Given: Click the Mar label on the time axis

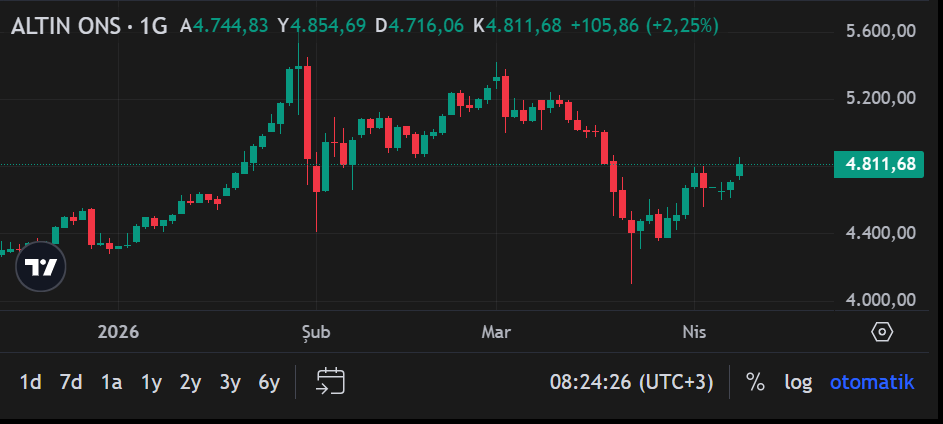Looking at the screenshot, I should [496, 331].
